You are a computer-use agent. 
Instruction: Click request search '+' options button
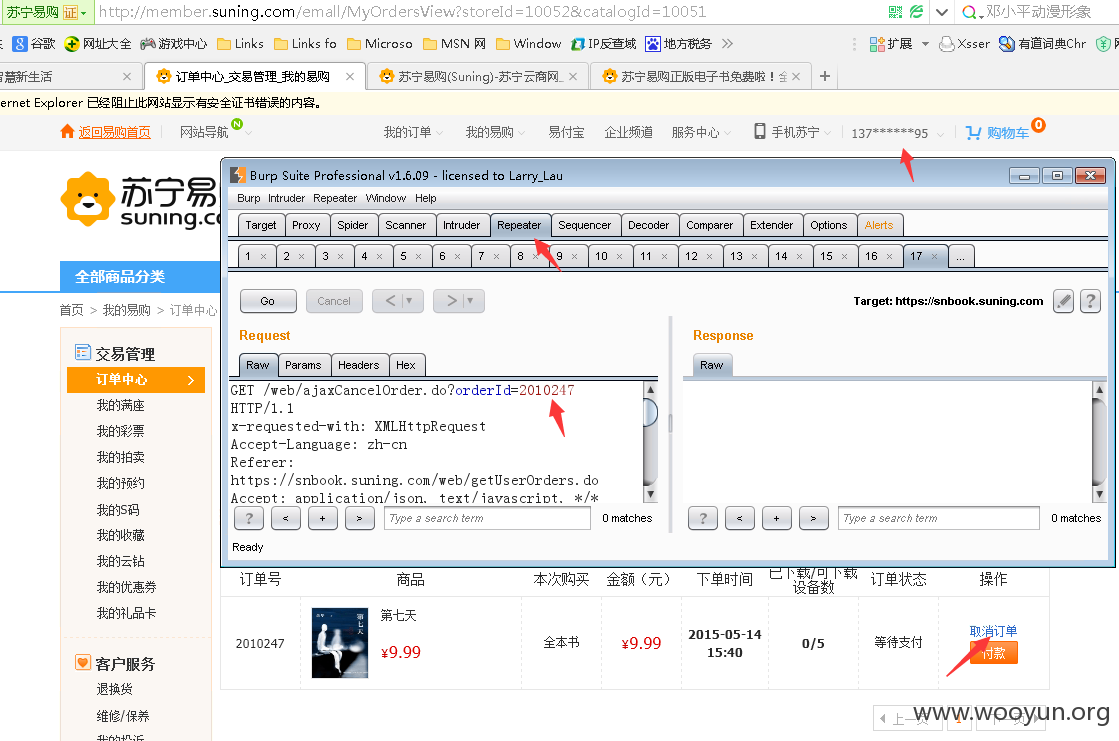click(323, 518)
